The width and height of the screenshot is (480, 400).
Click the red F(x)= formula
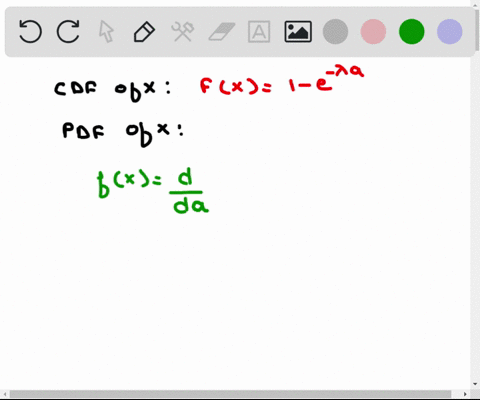coord(282,80)
